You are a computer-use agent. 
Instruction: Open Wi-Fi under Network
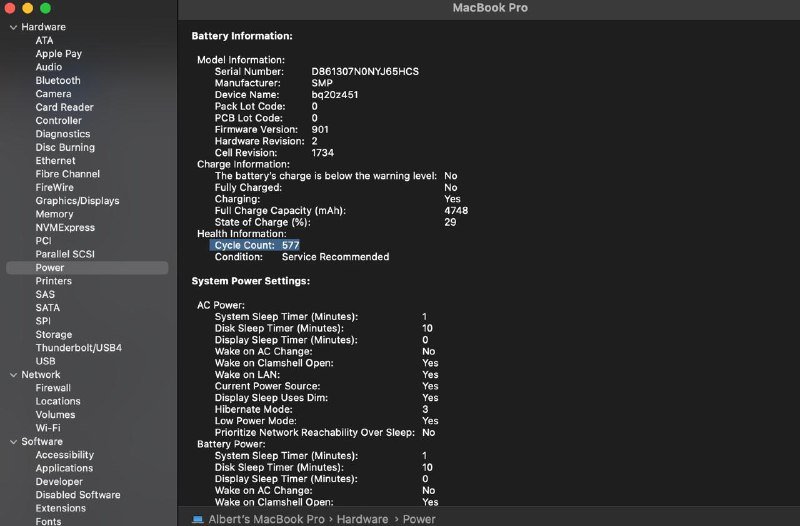coord(48,428)
